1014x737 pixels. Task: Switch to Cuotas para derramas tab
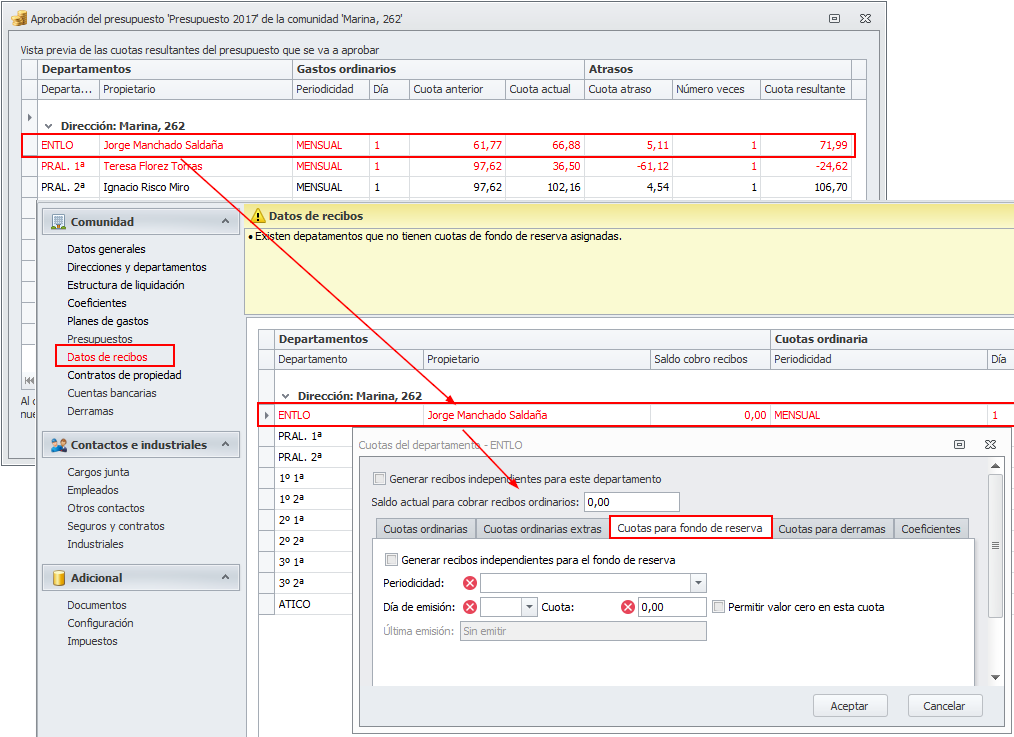tap(831, 529)
